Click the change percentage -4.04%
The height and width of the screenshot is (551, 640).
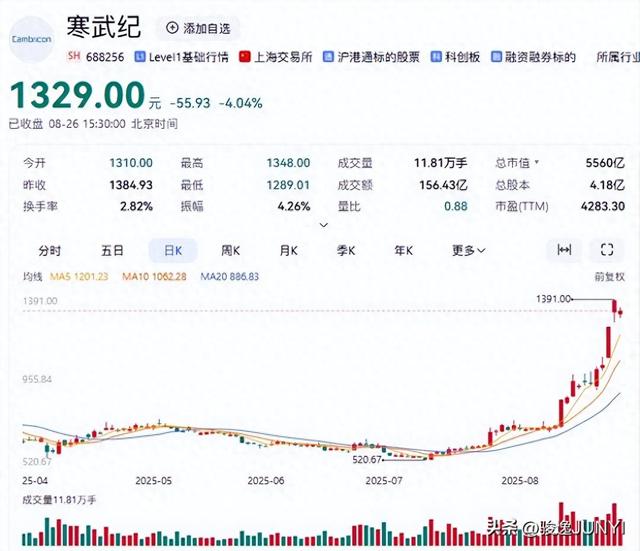coord(241,103)
